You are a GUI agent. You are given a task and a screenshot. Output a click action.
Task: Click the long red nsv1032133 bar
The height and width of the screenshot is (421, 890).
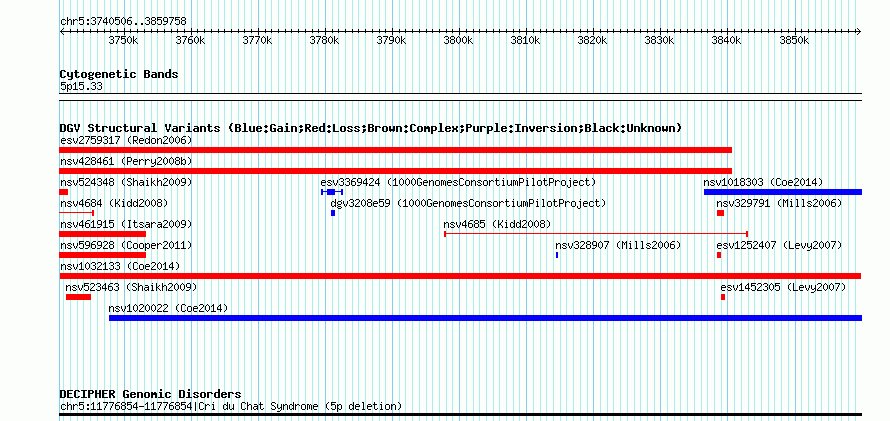click(x=460, y=276)
